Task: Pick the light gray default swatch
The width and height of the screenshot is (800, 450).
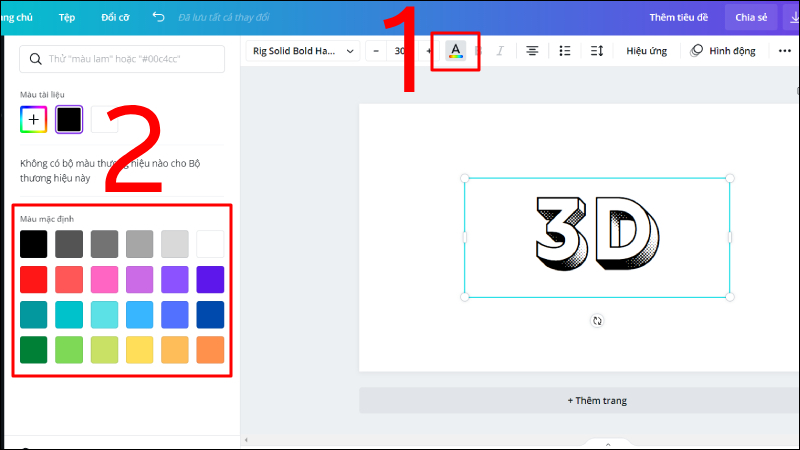Action: [x=174, y=244]
